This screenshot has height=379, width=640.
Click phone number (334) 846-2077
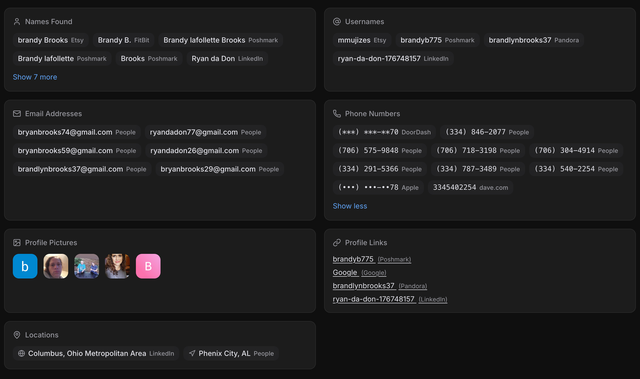click(x=487, y=132)
